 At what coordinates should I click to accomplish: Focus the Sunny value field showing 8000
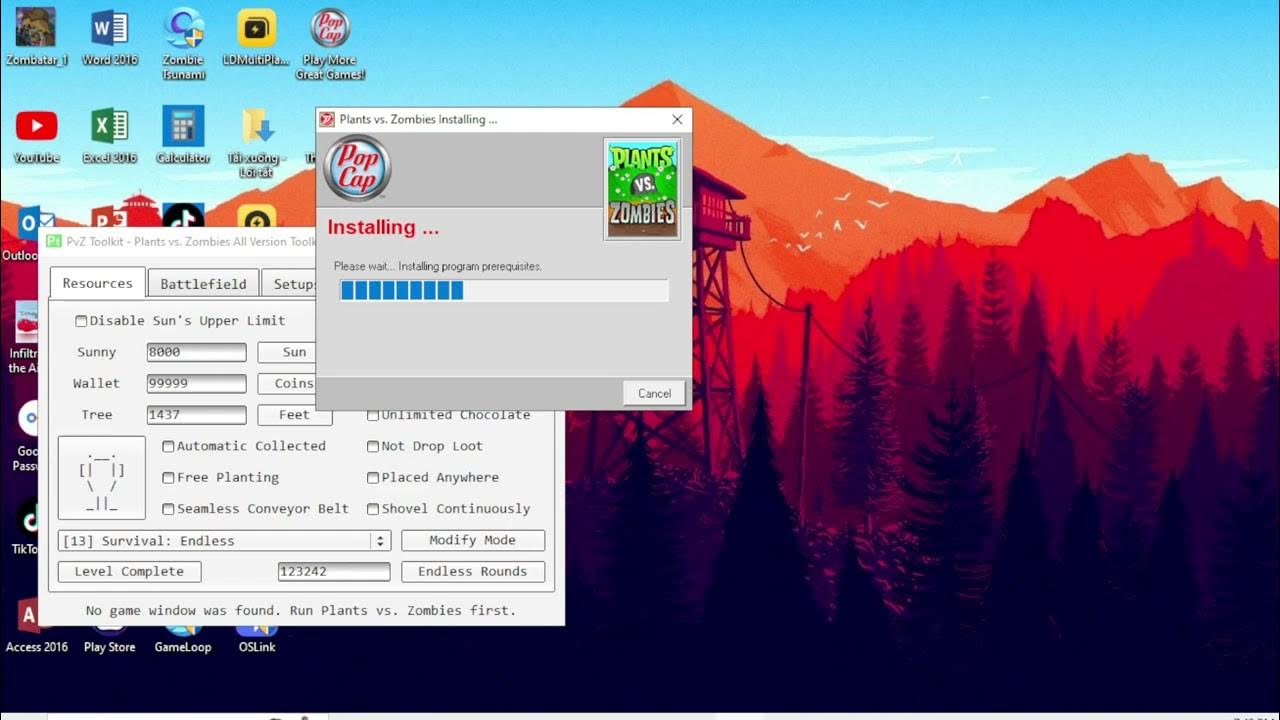click(196, 352)
